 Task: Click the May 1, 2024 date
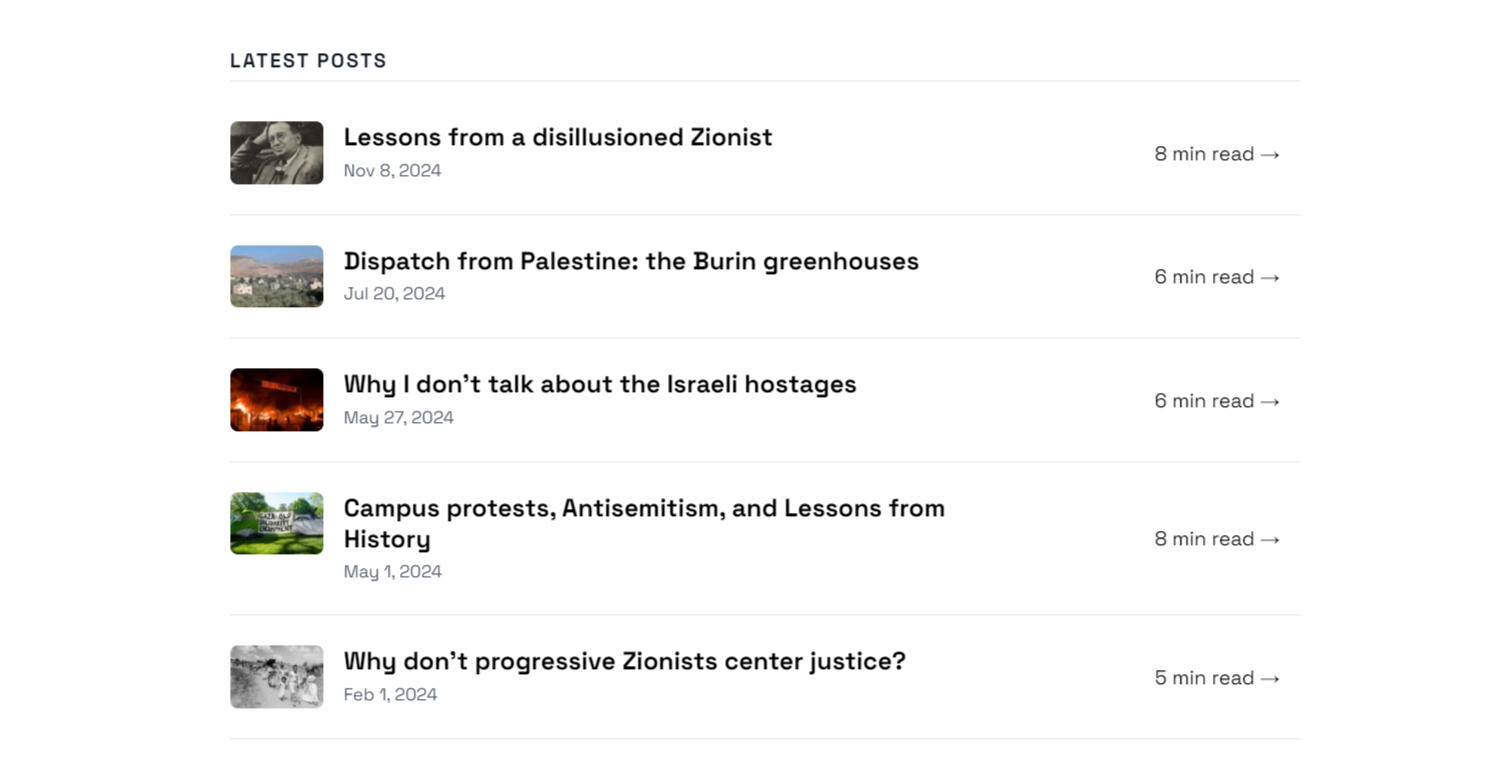[x=392, y=572]
